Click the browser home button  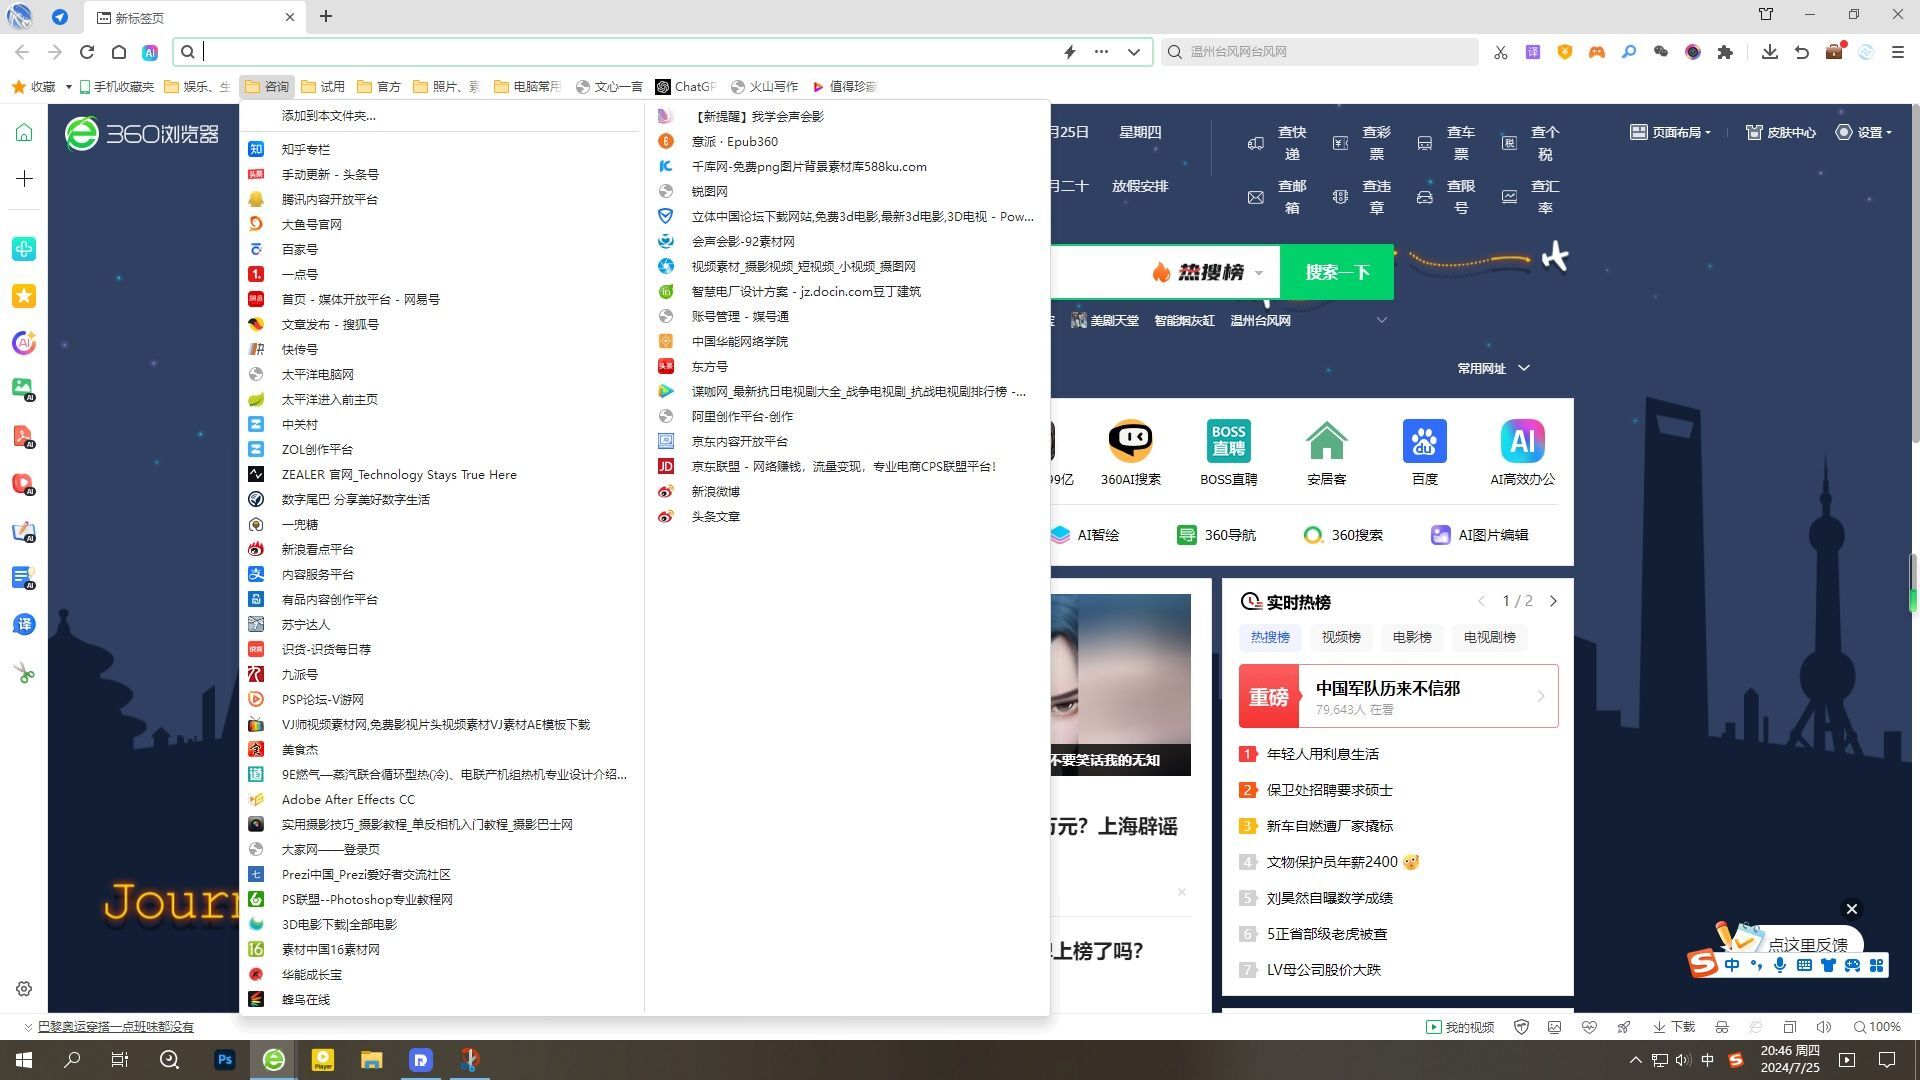pos(118,52)
